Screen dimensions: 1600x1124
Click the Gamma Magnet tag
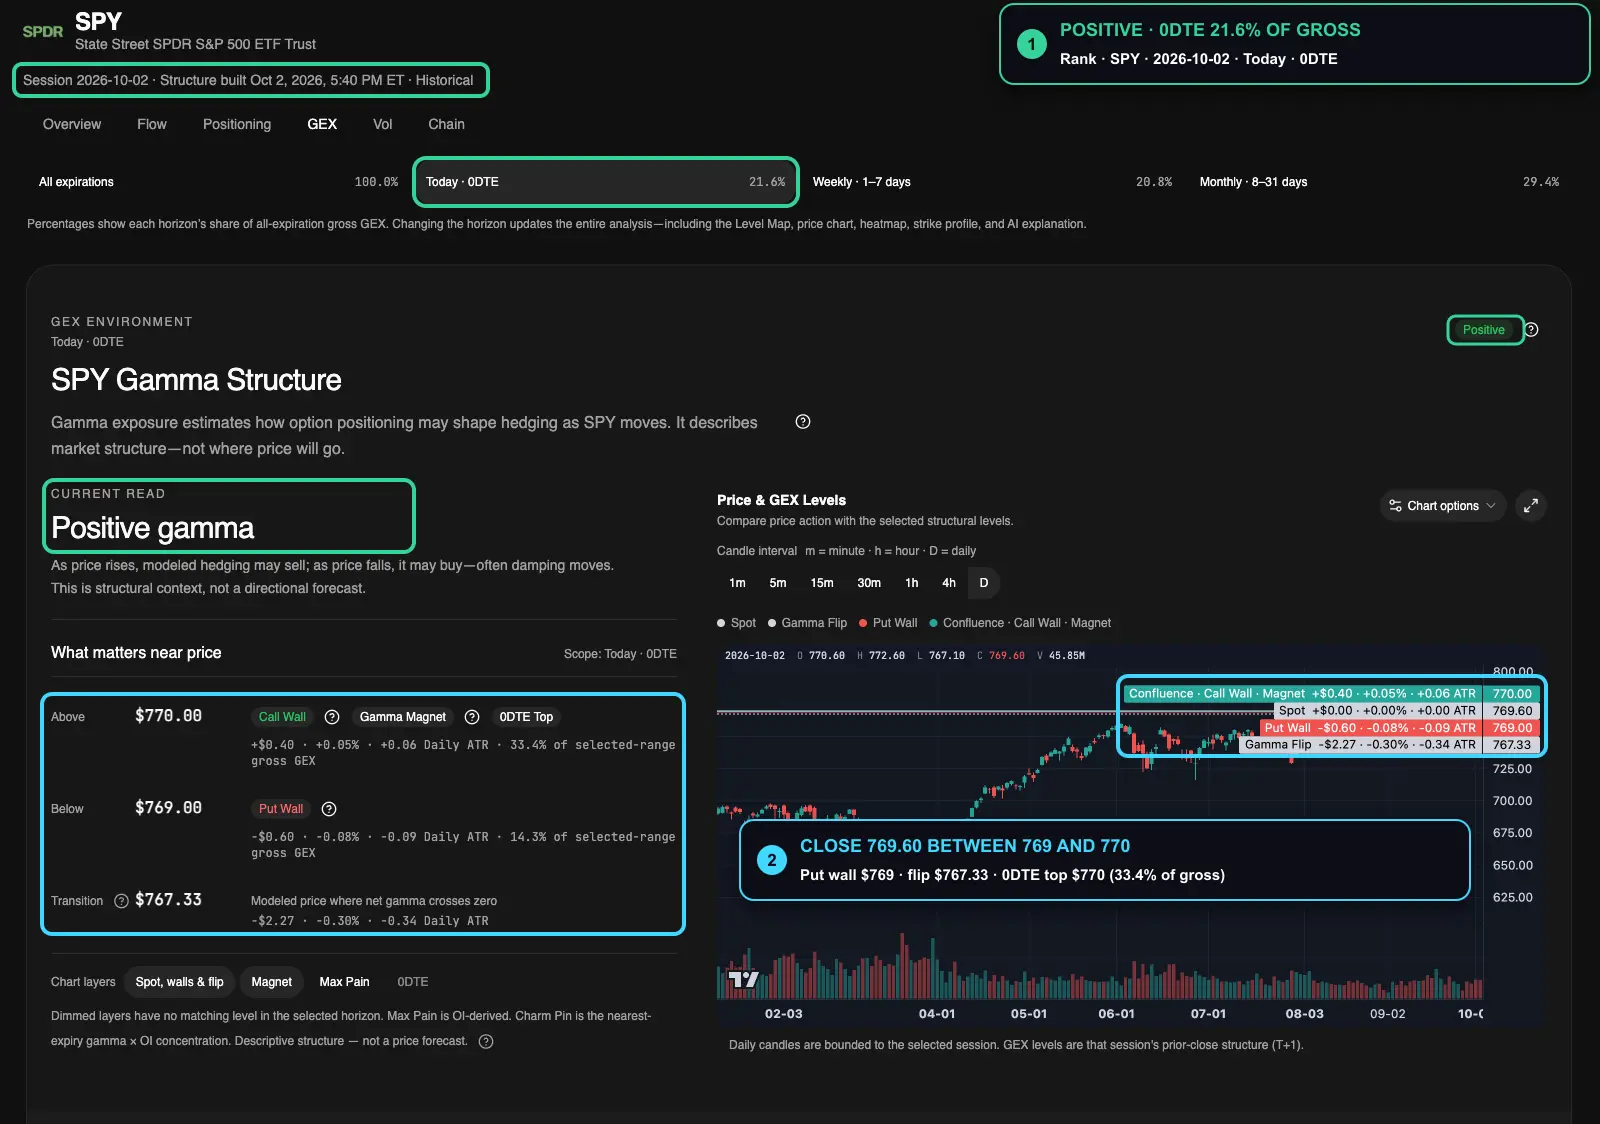click(403, 717)
